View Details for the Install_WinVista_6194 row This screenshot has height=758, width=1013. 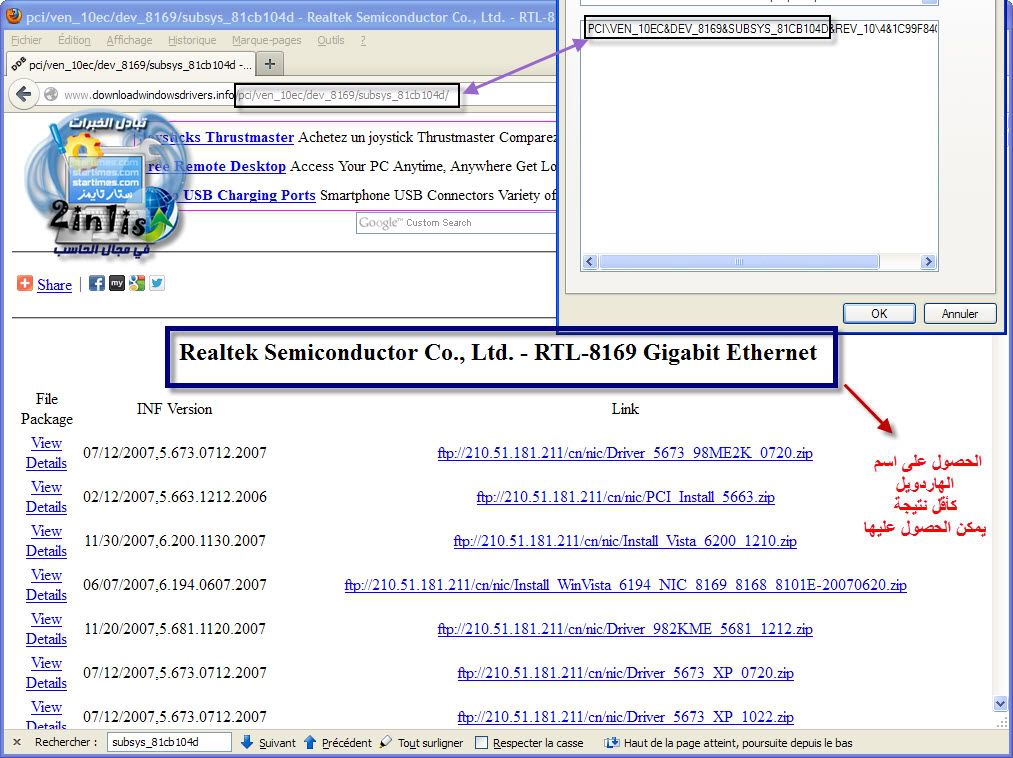(x=47, y=585)
